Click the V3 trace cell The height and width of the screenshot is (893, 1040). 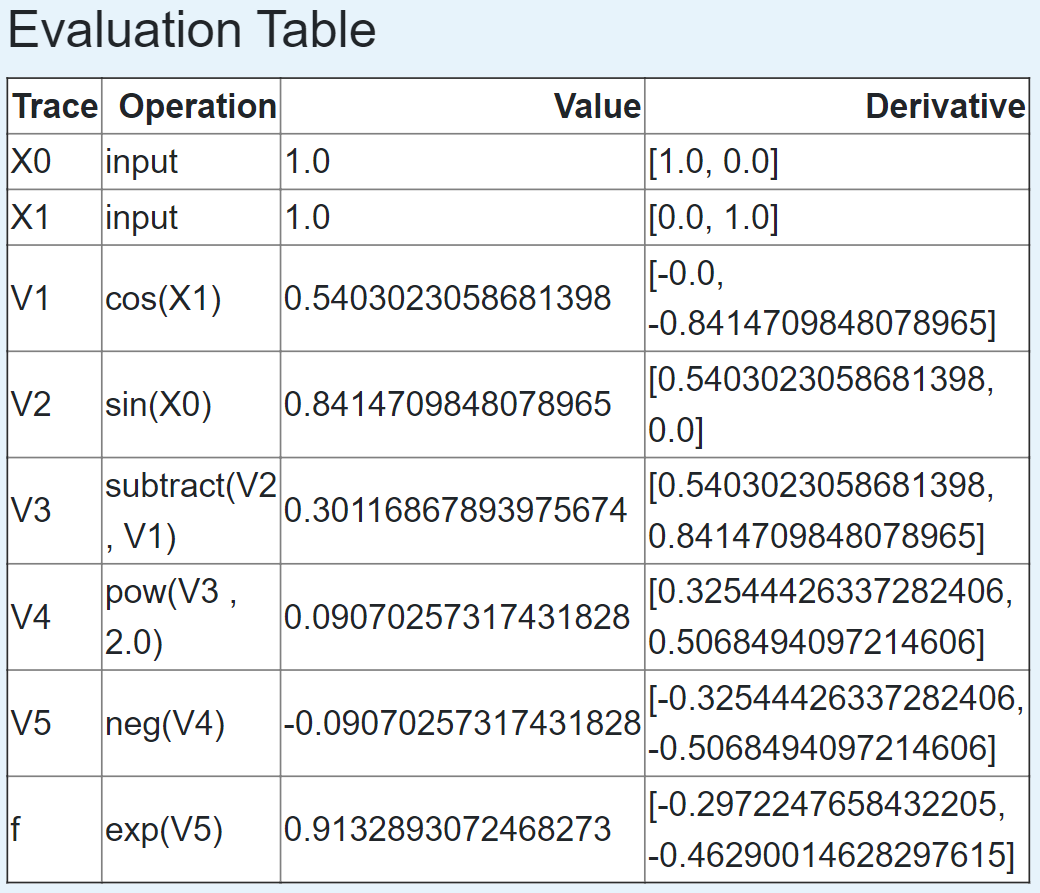point(54,510)
